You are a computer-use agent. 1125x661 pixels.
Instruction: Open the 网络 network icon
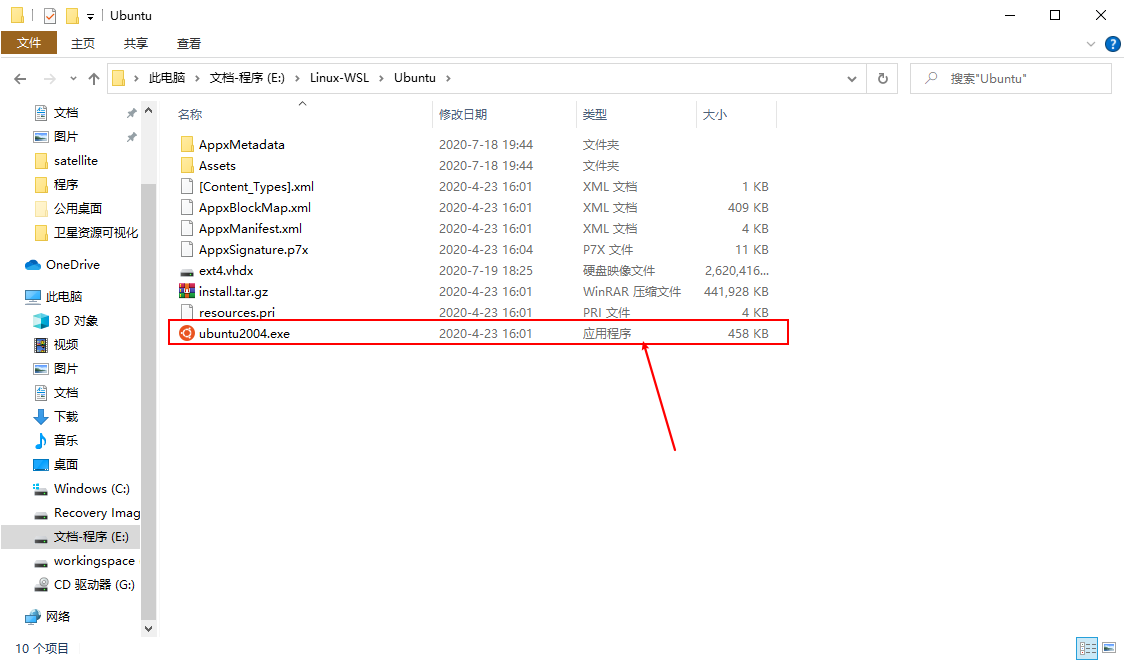32,617
